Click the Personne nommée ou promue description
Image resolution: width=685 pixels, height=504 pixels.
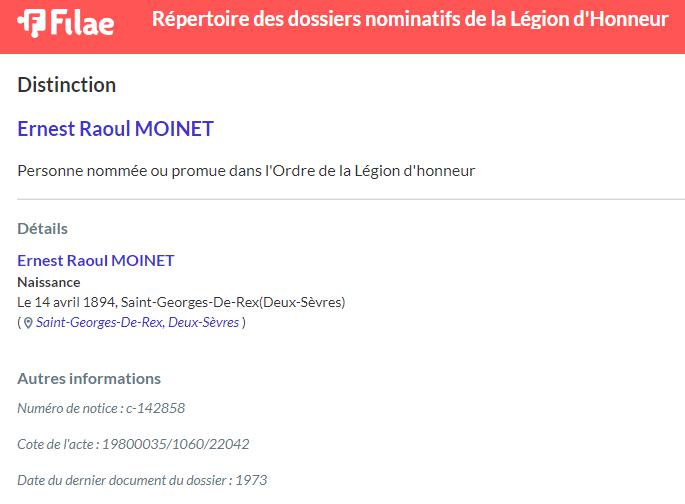(246, 171)
